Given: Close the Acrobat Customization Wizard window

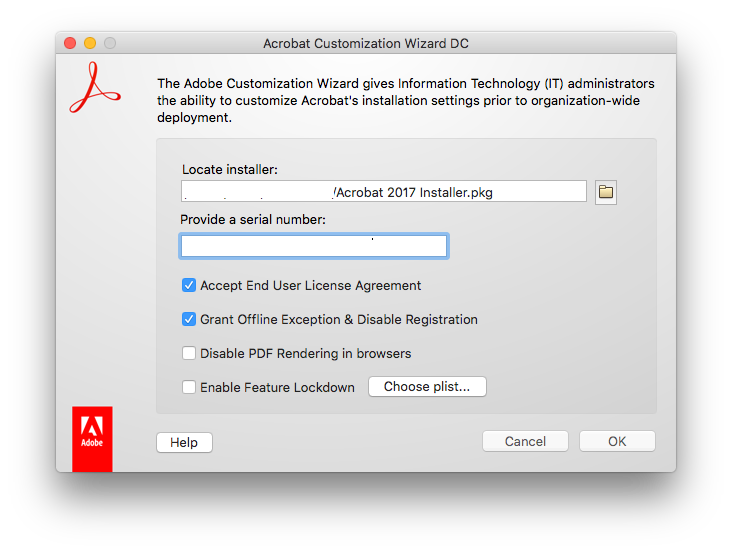Looking at the screenshot, I should pos(70,43).
